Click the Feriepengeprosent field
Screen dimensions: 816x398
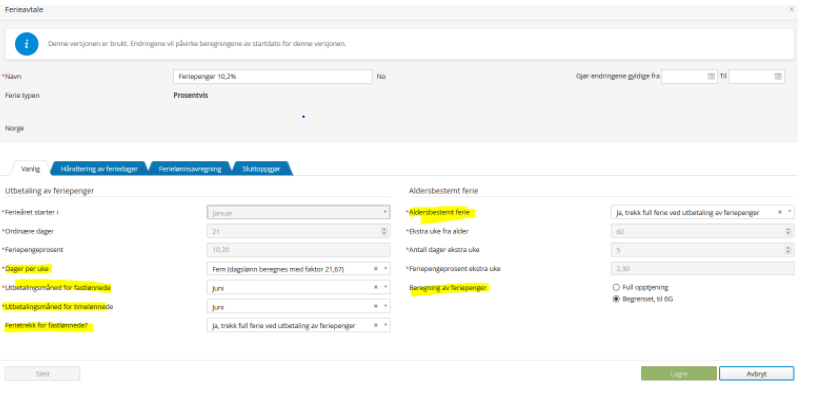[299, 250]
